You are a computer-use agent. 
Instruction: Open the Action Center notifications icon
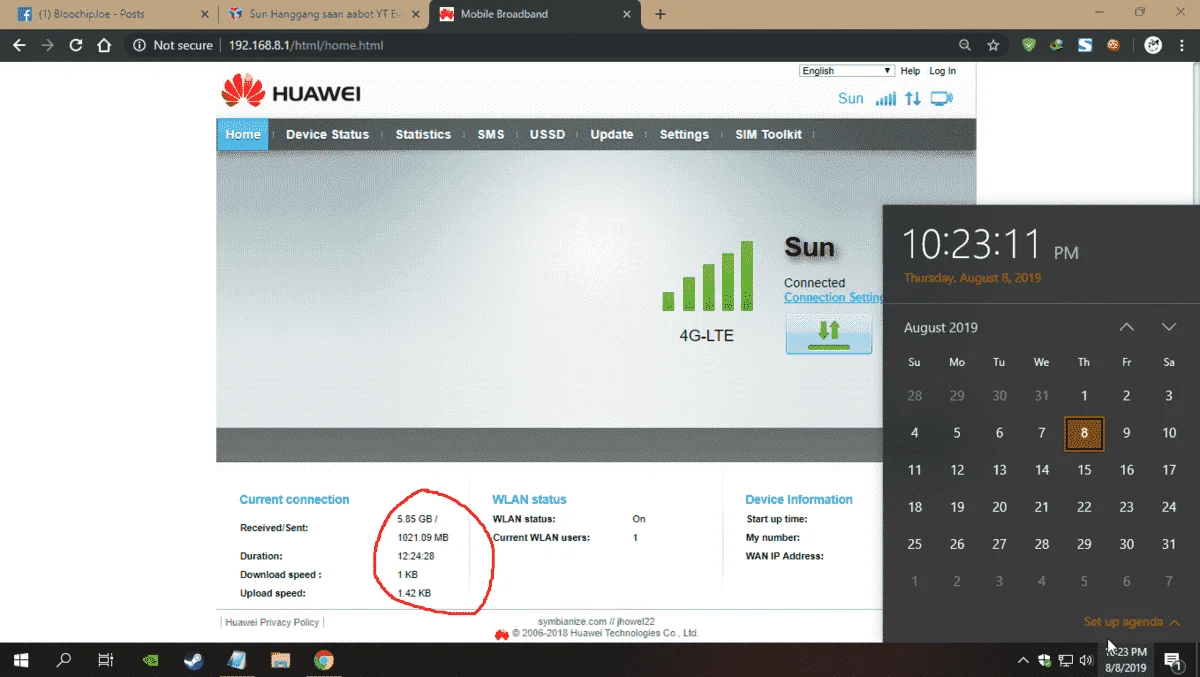1172,660
